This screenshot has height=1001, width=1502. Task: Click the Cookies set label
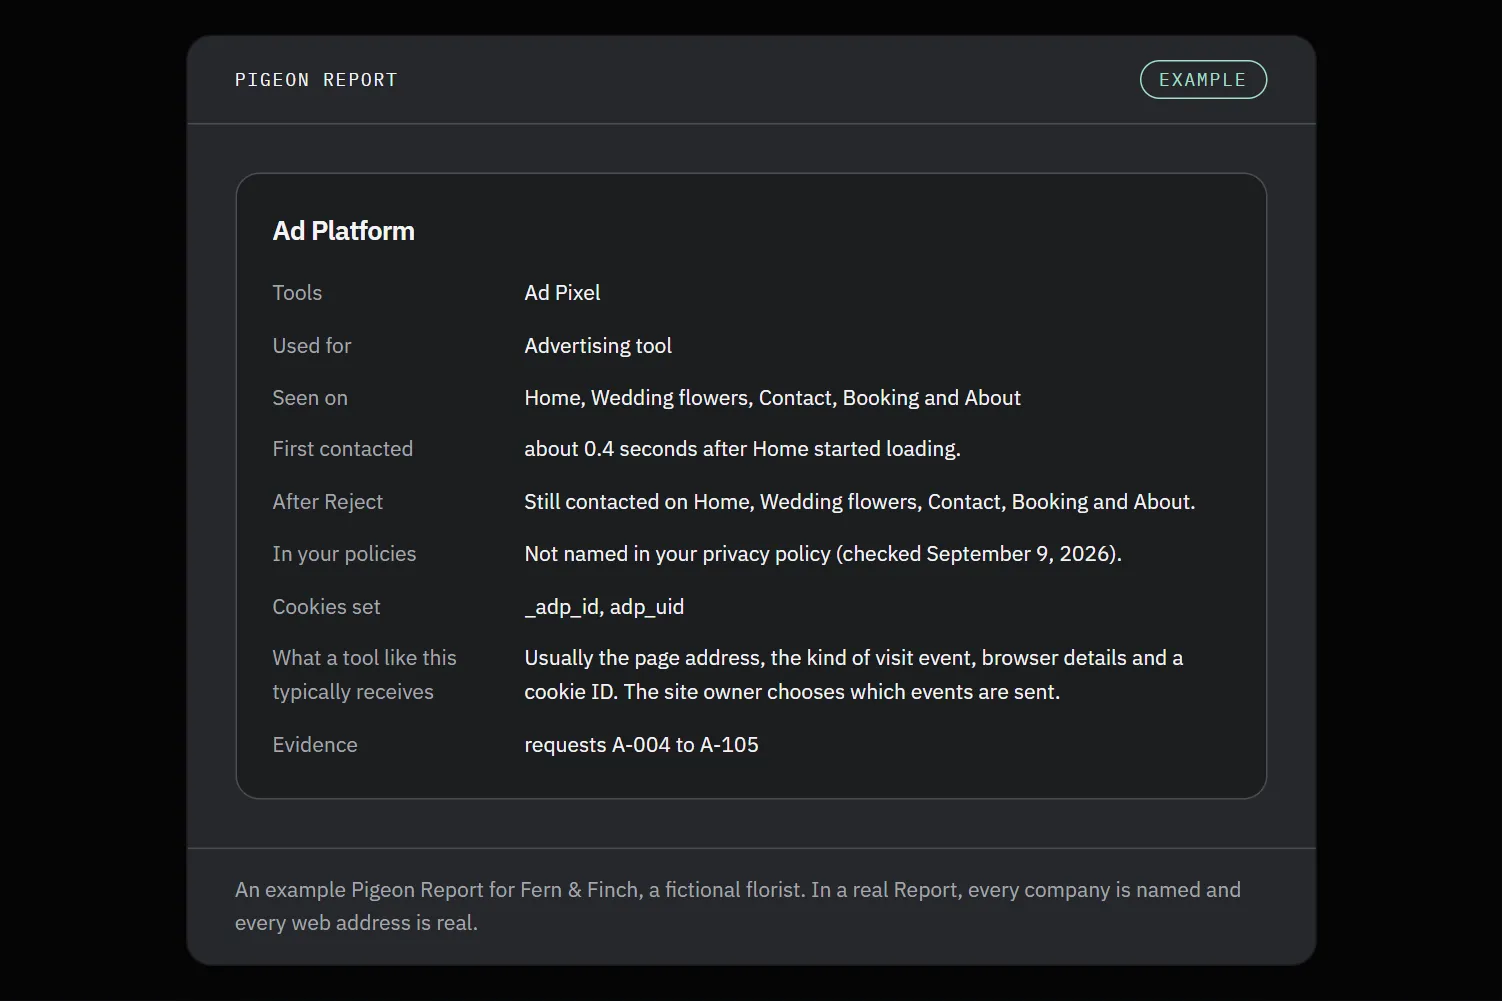point(326,607)
